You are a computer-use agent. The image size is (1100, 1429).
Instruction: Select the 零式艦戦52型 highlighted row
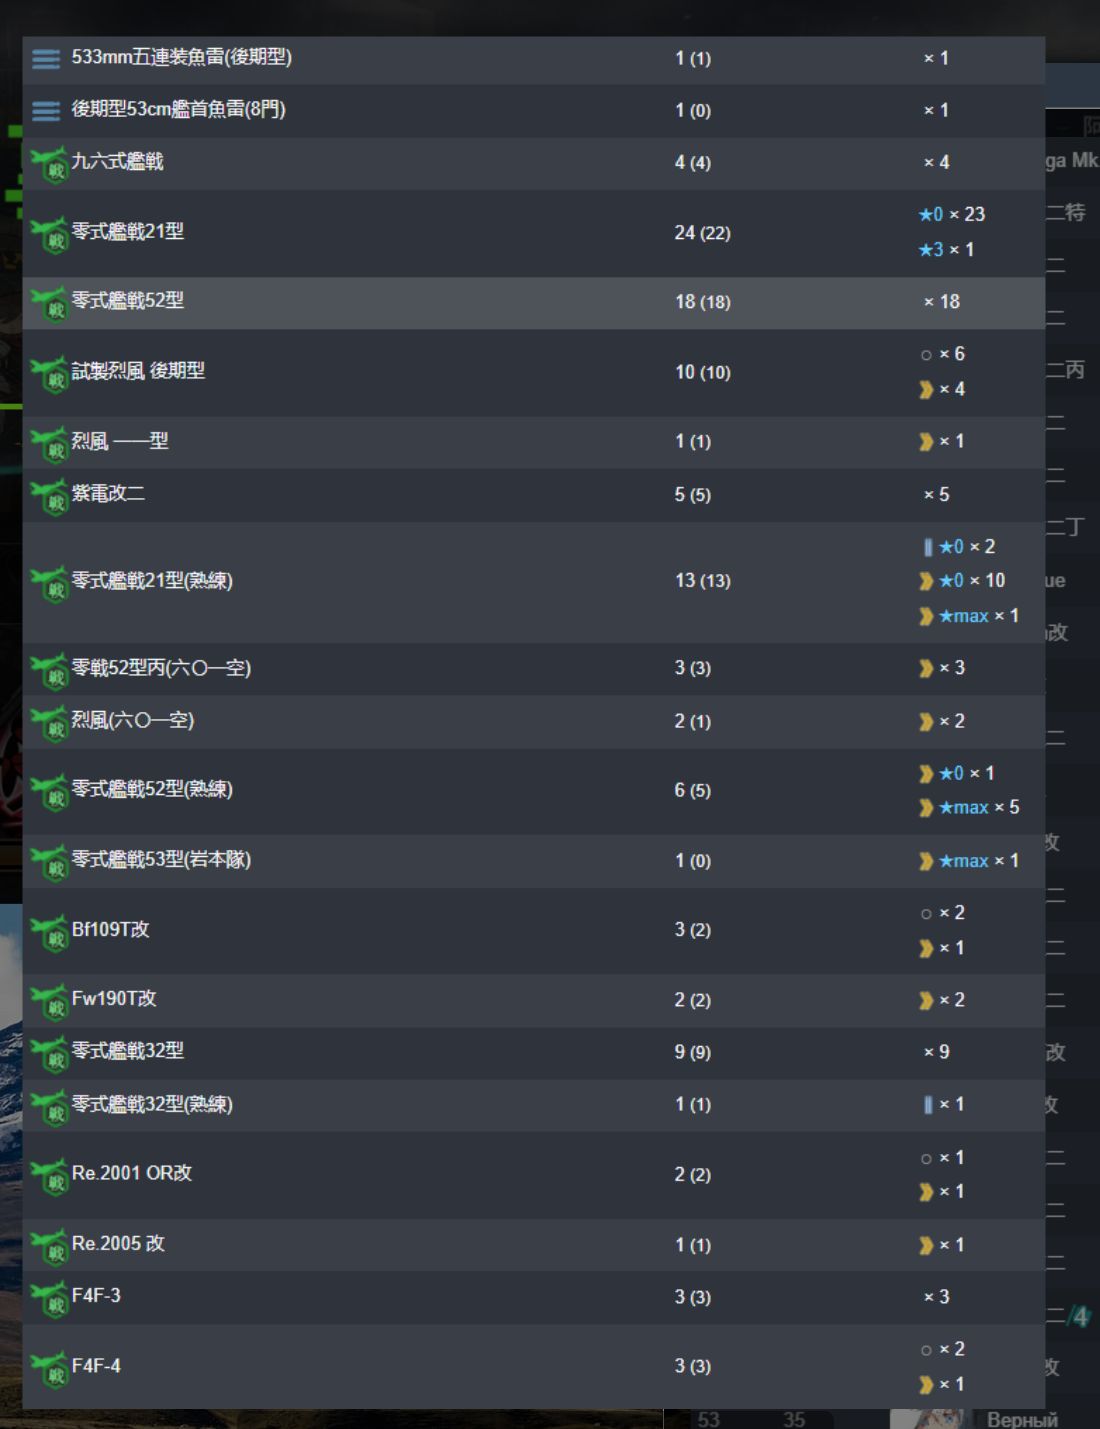533,302
